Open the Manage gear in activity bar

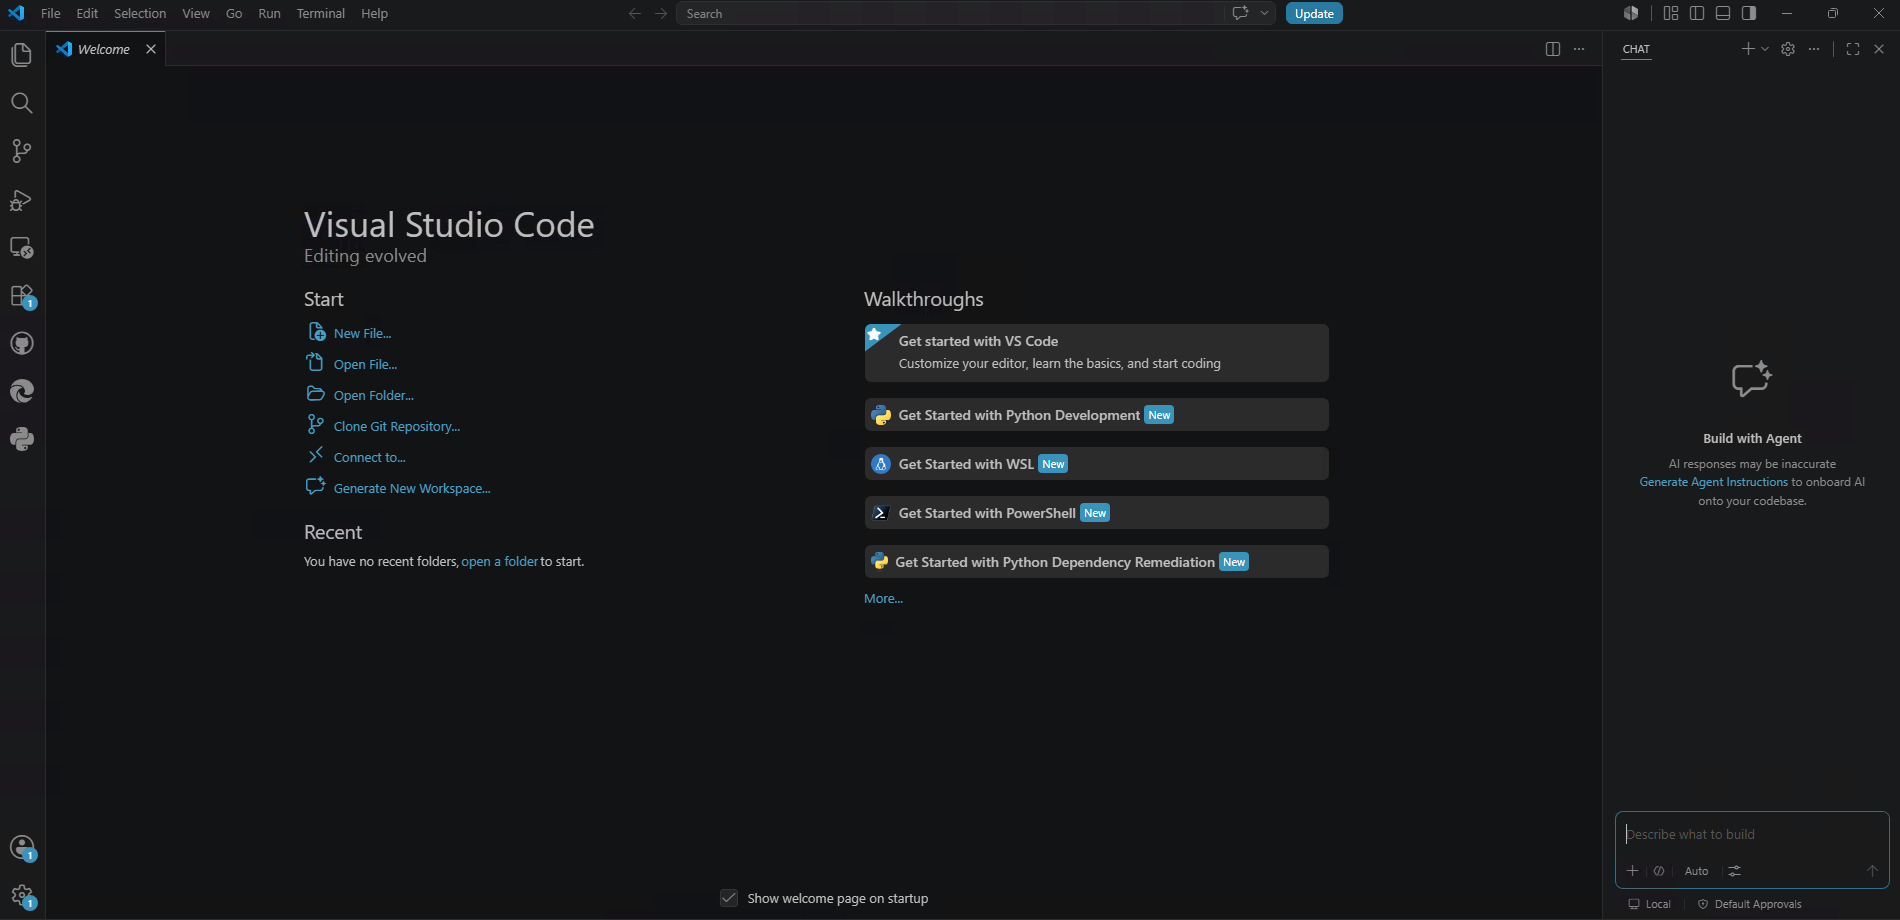[x=22, y=896]
